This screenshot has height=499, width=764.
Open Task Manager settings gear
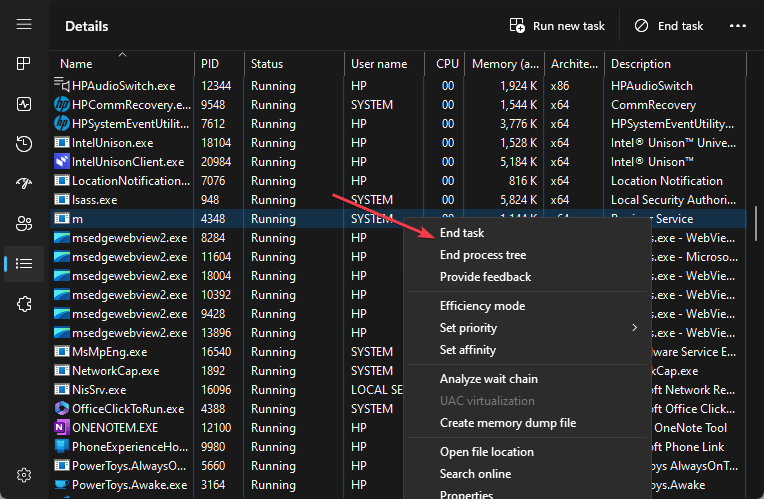click(24, 475)
